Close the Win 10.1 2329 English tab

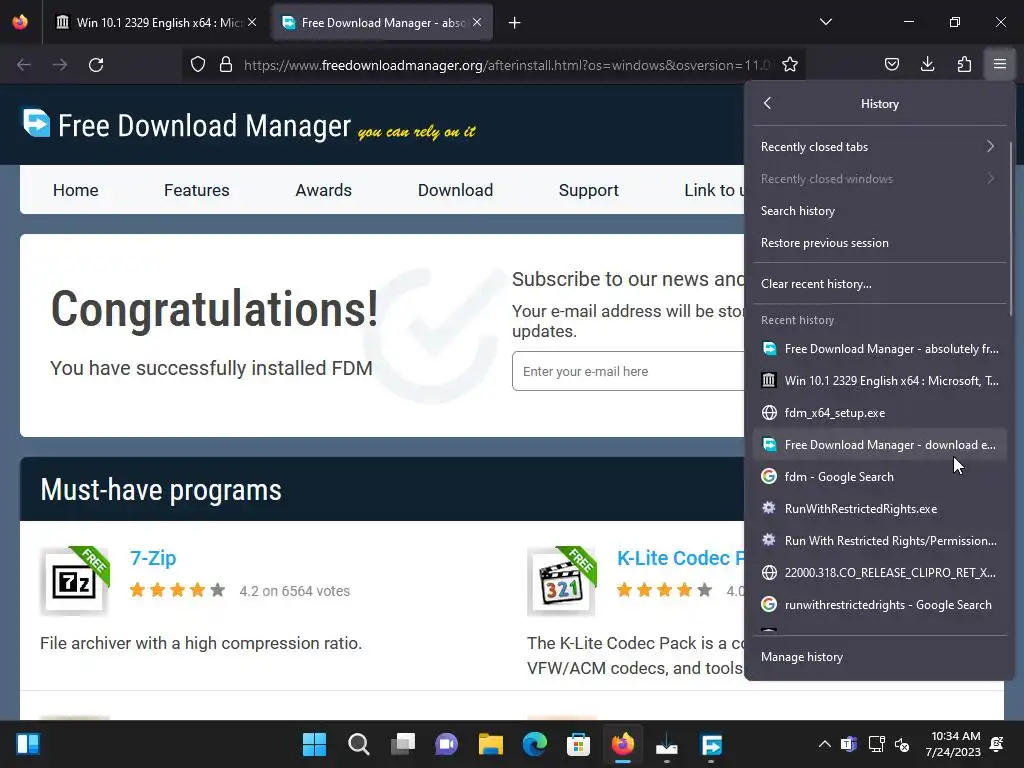[252, 22]
